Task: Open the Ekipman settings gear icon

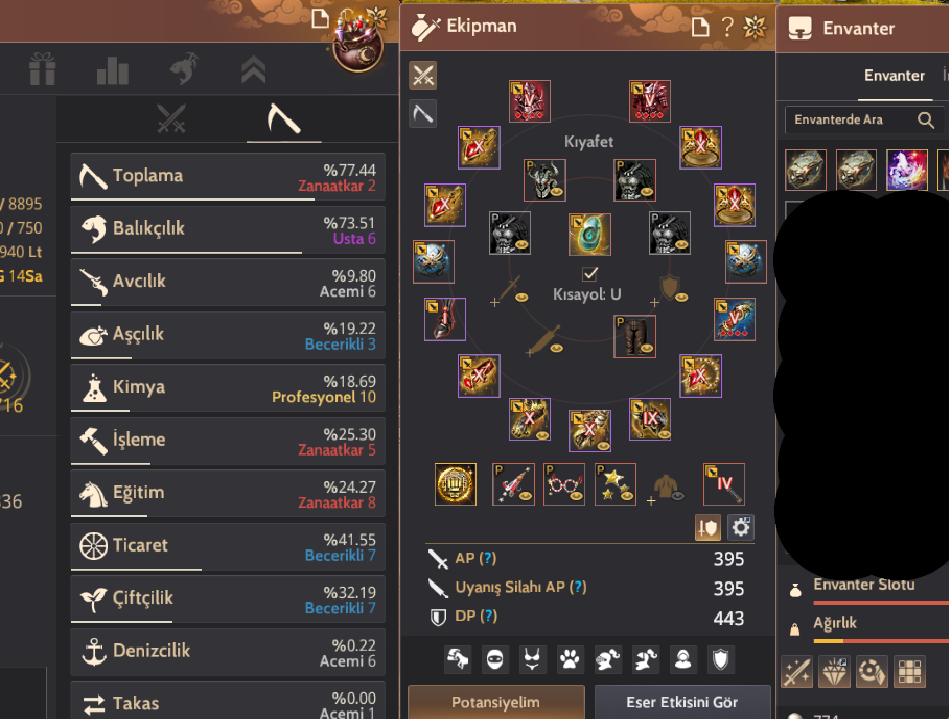Action: (741, 528)
